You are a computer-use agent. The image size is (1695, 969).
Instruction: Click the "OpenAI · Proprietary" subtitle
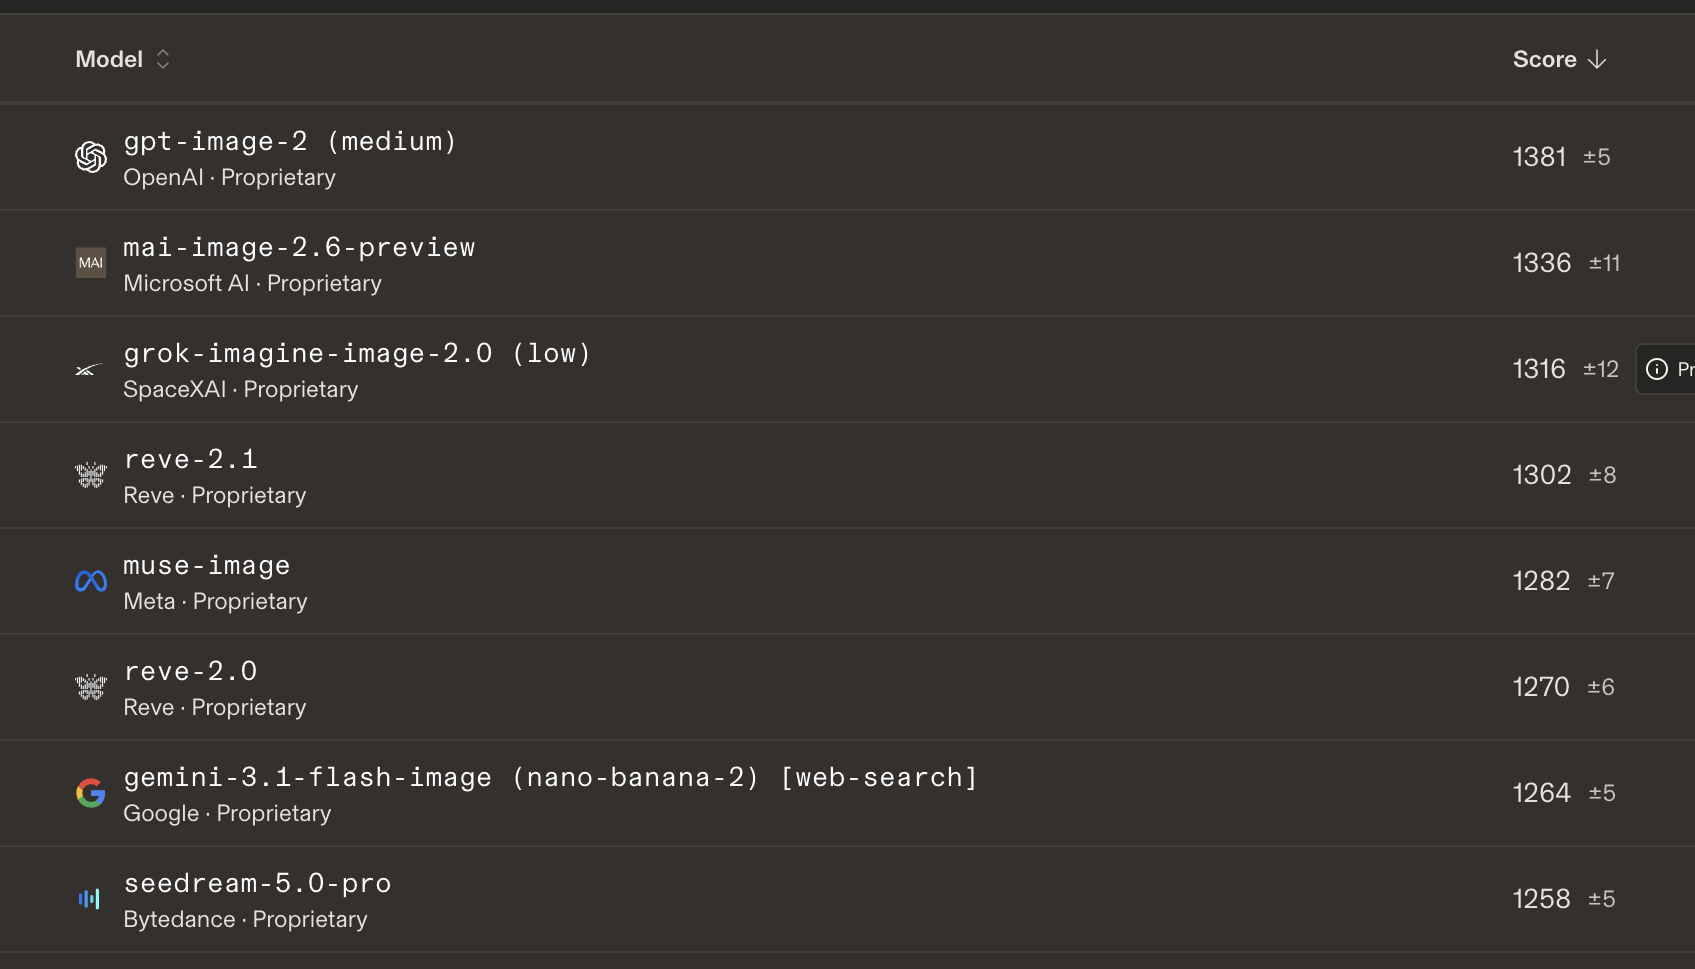pos(229,178)
